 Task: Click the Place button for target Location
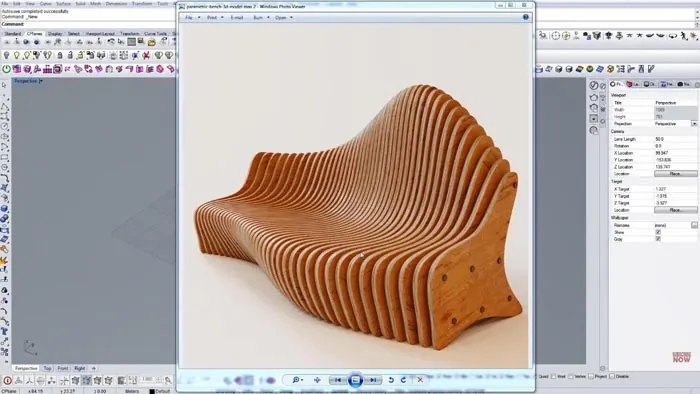(675, 210)
